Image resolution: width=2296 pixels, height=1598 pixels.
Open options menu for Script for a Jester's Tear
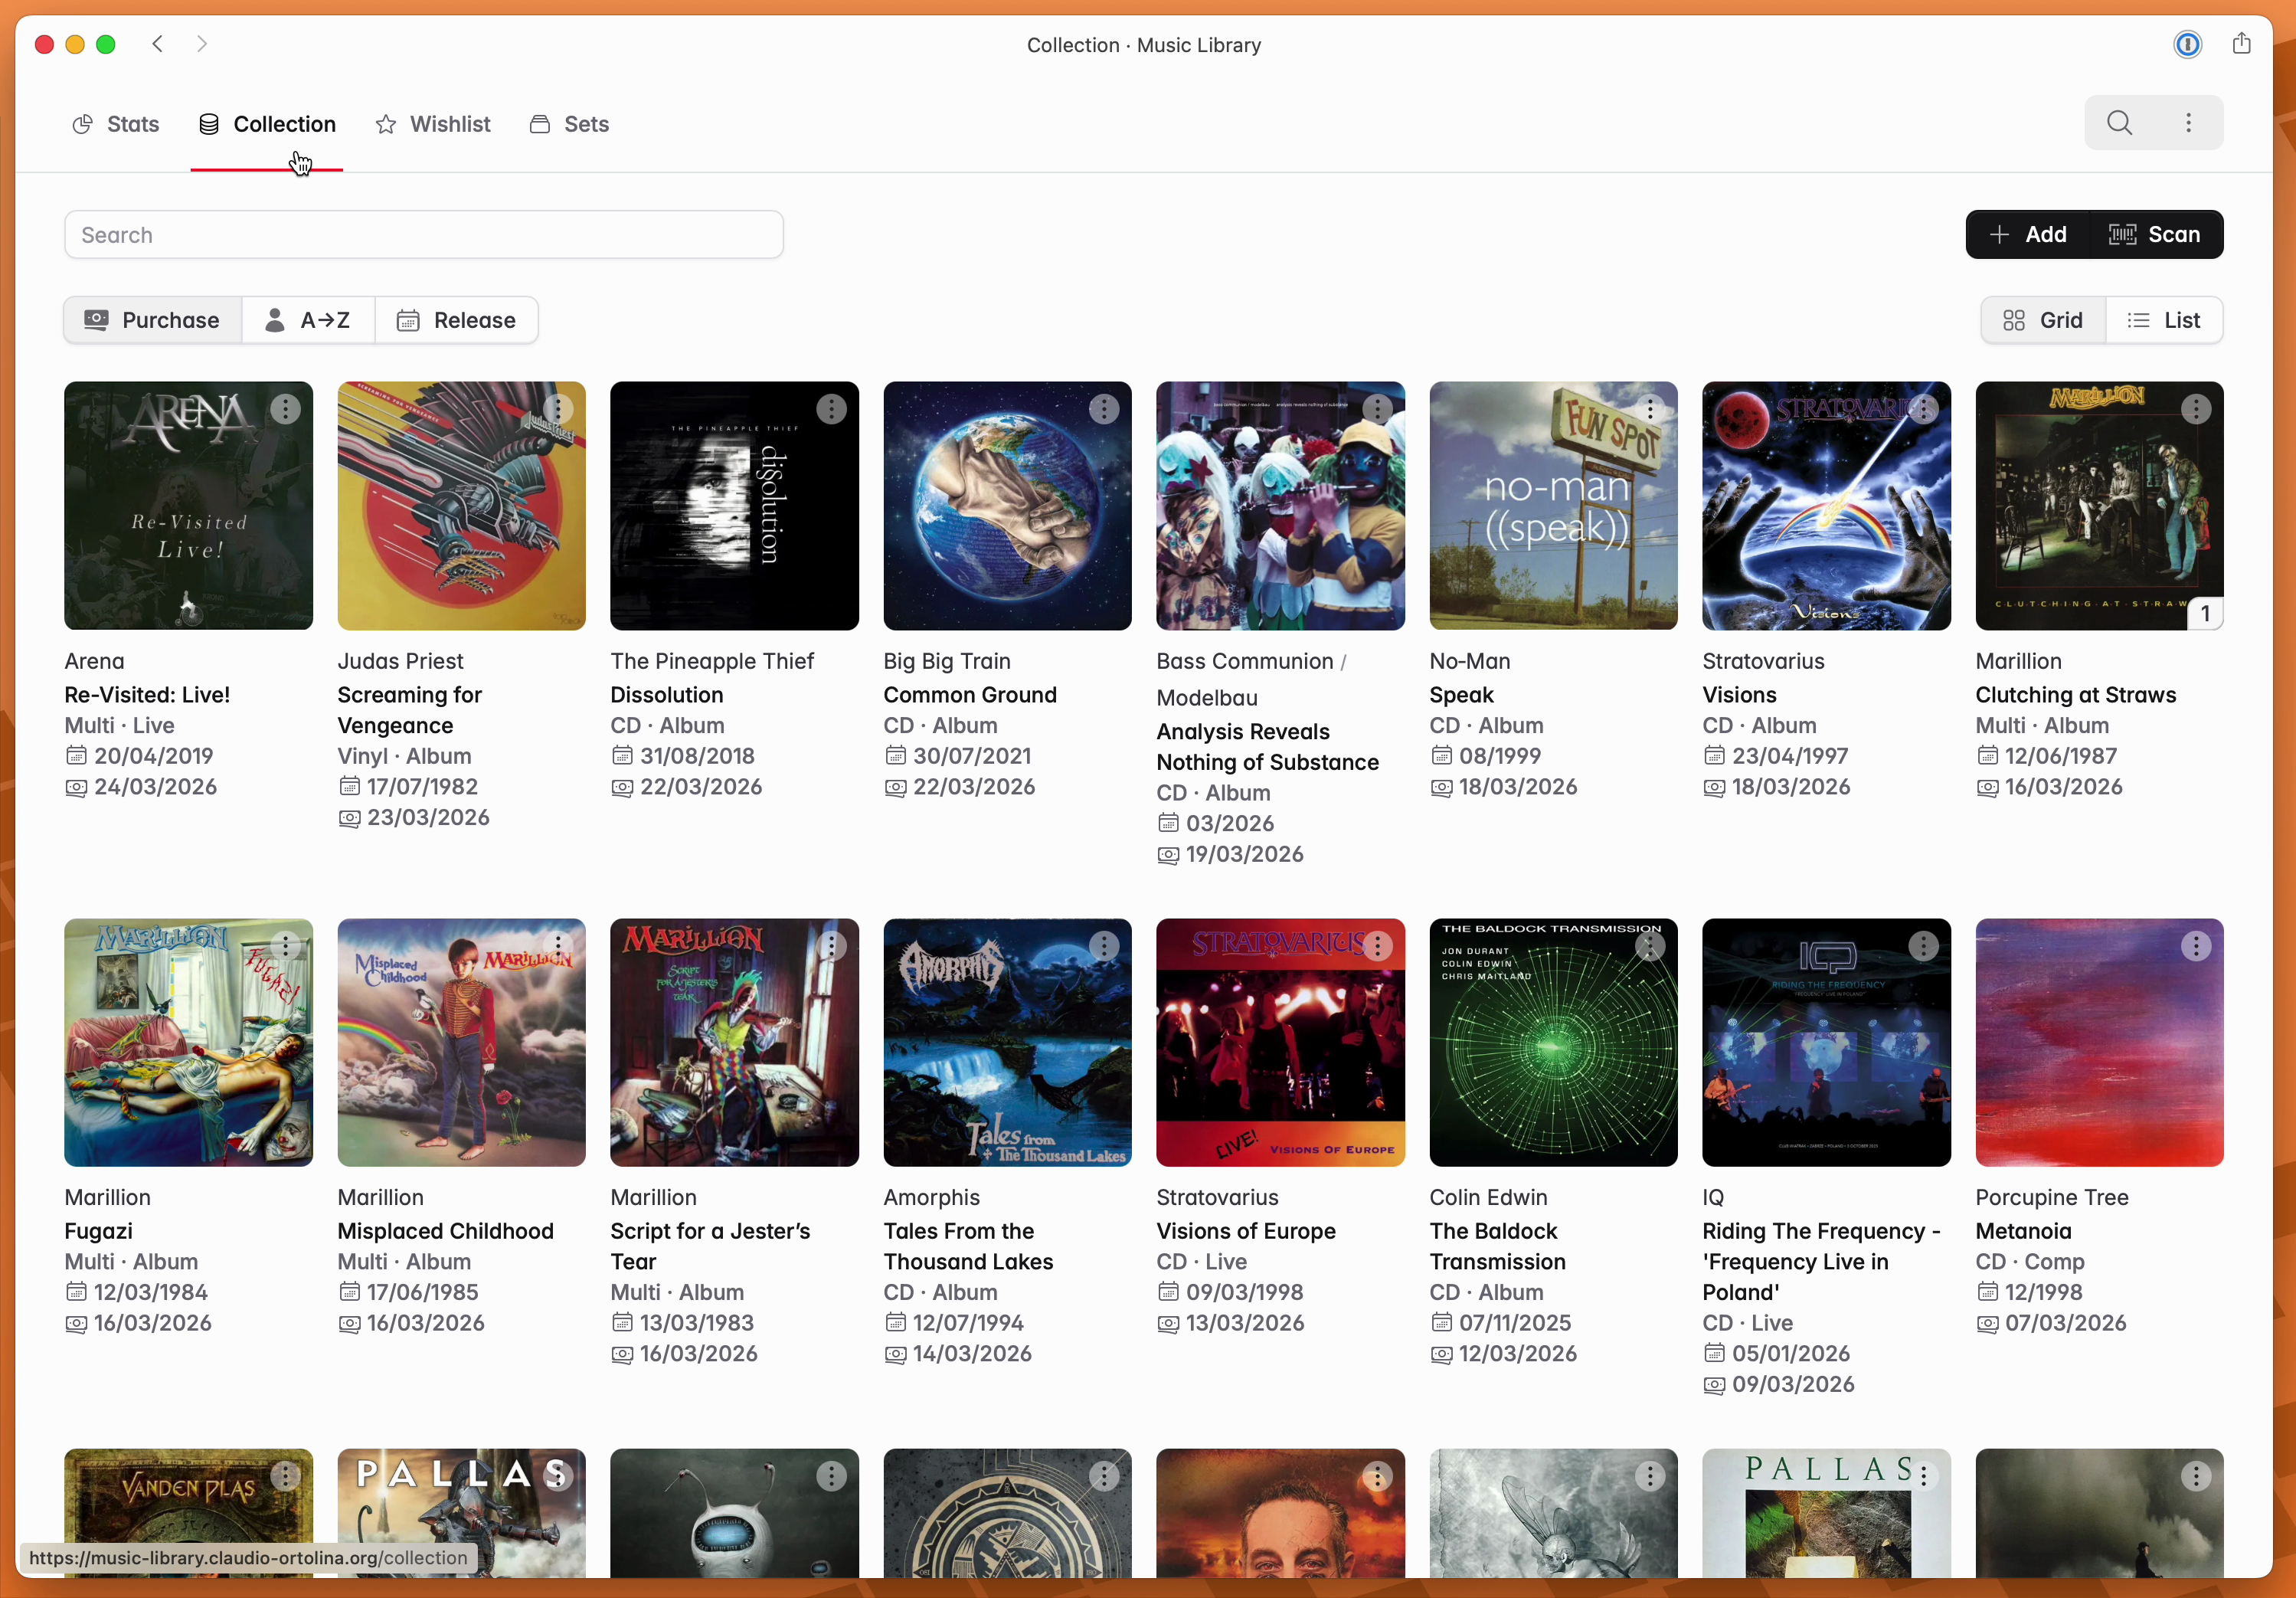[x=831, y=946]
